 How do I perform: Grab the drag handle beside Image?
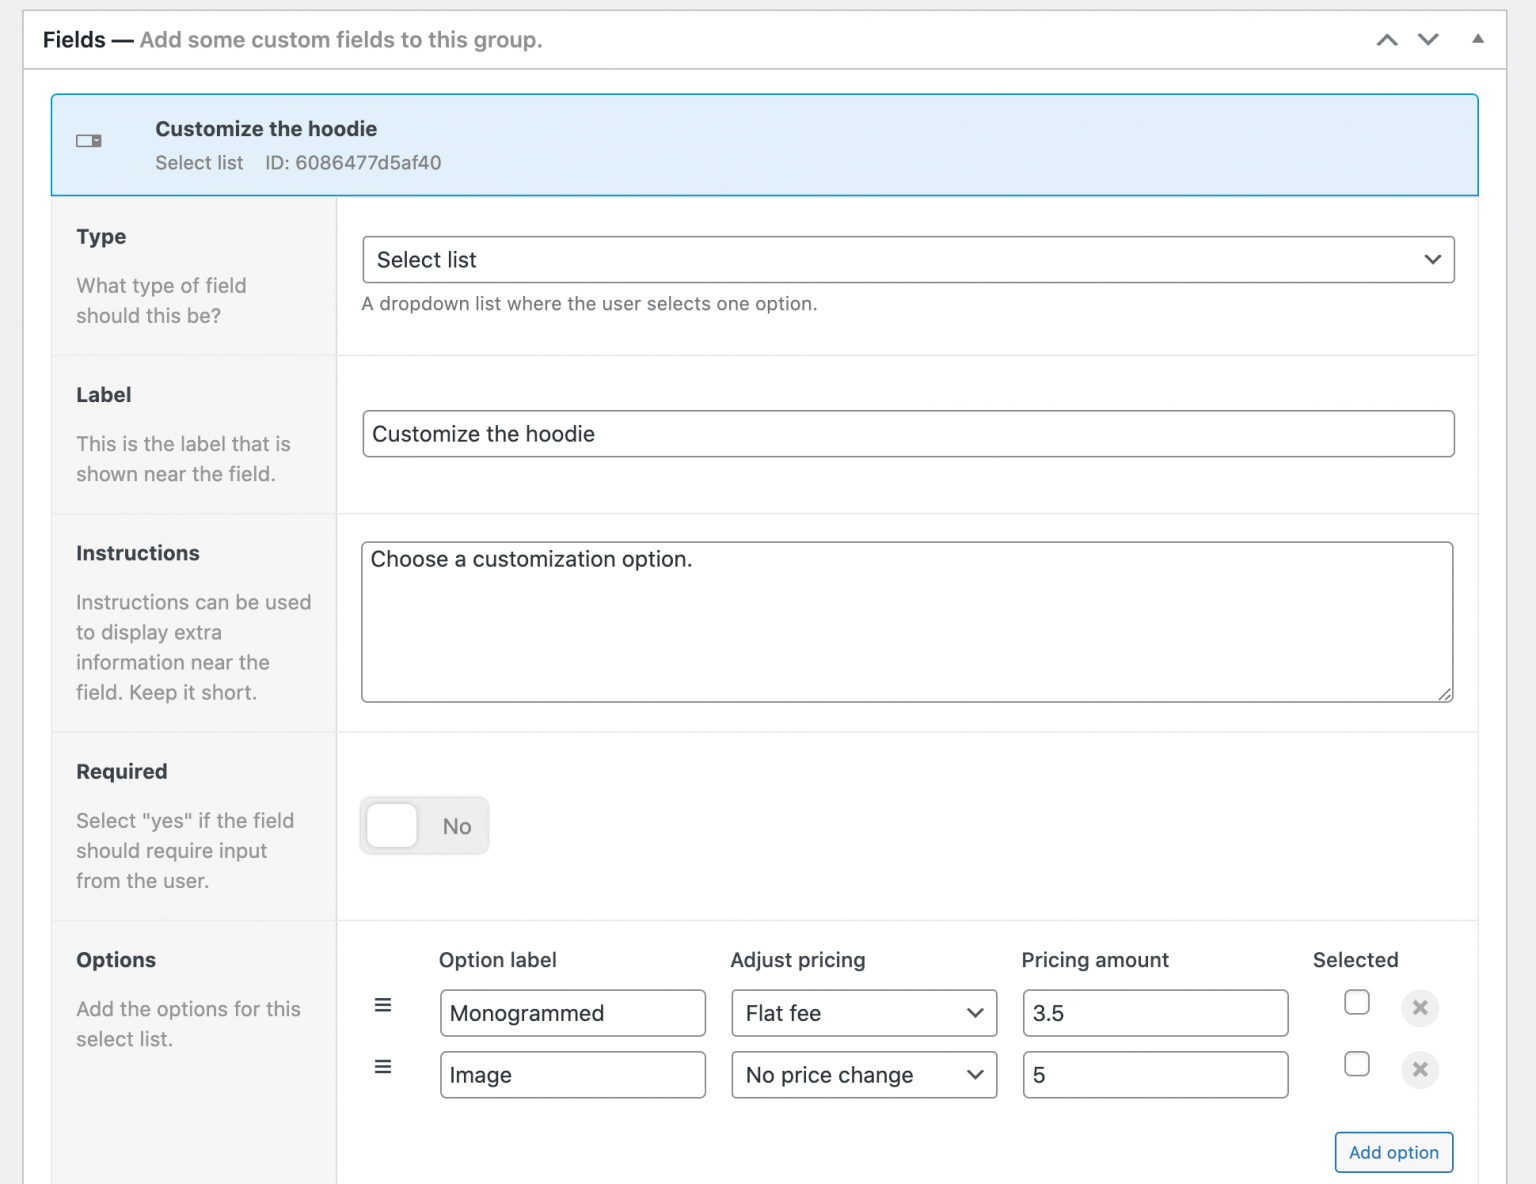(x=383, y=1067)
